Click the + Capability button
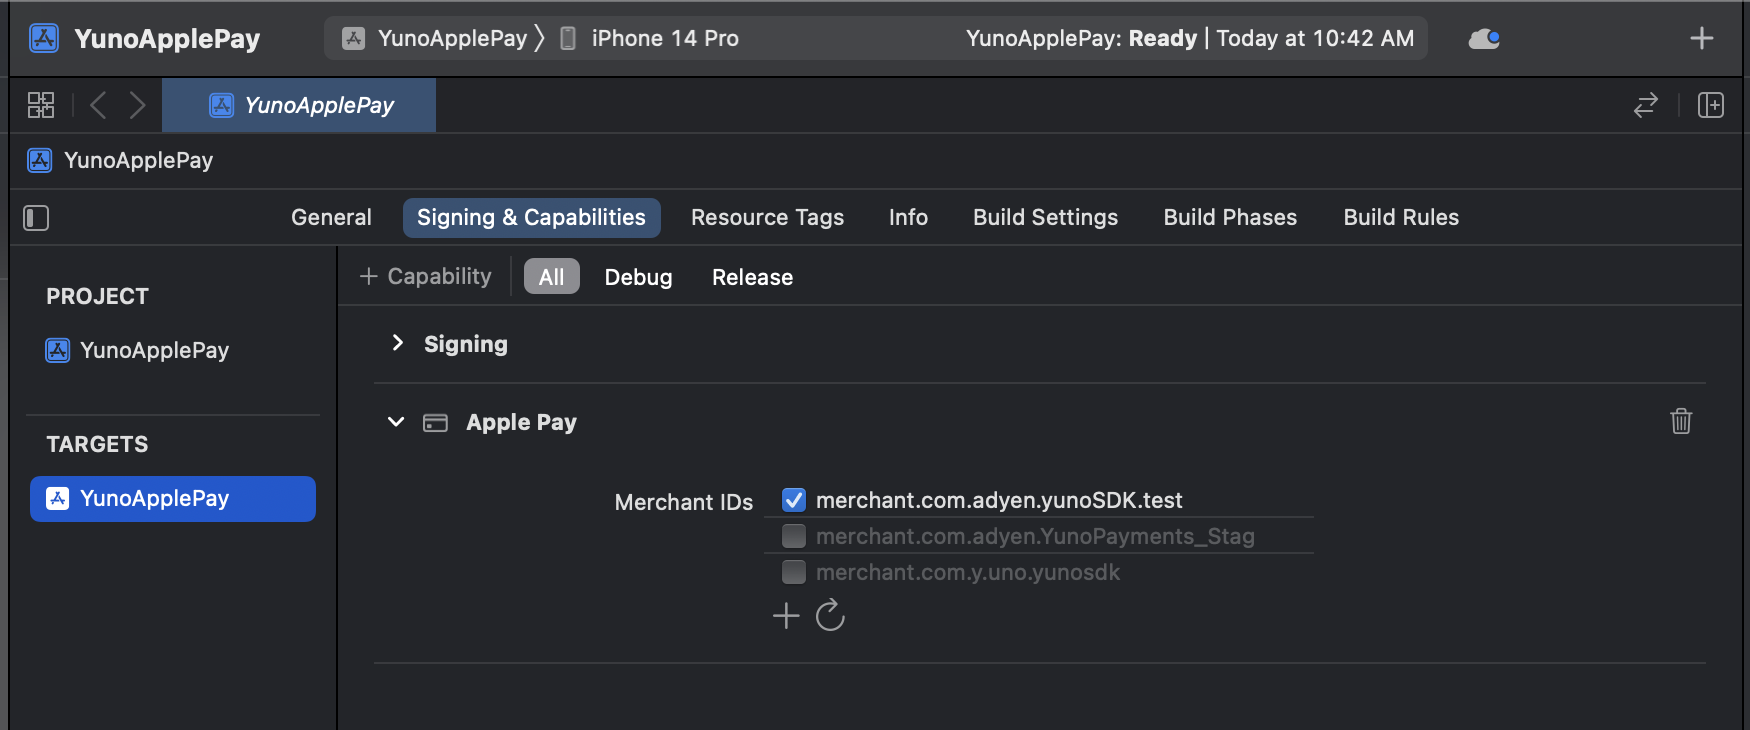 (x=425, y=276)
